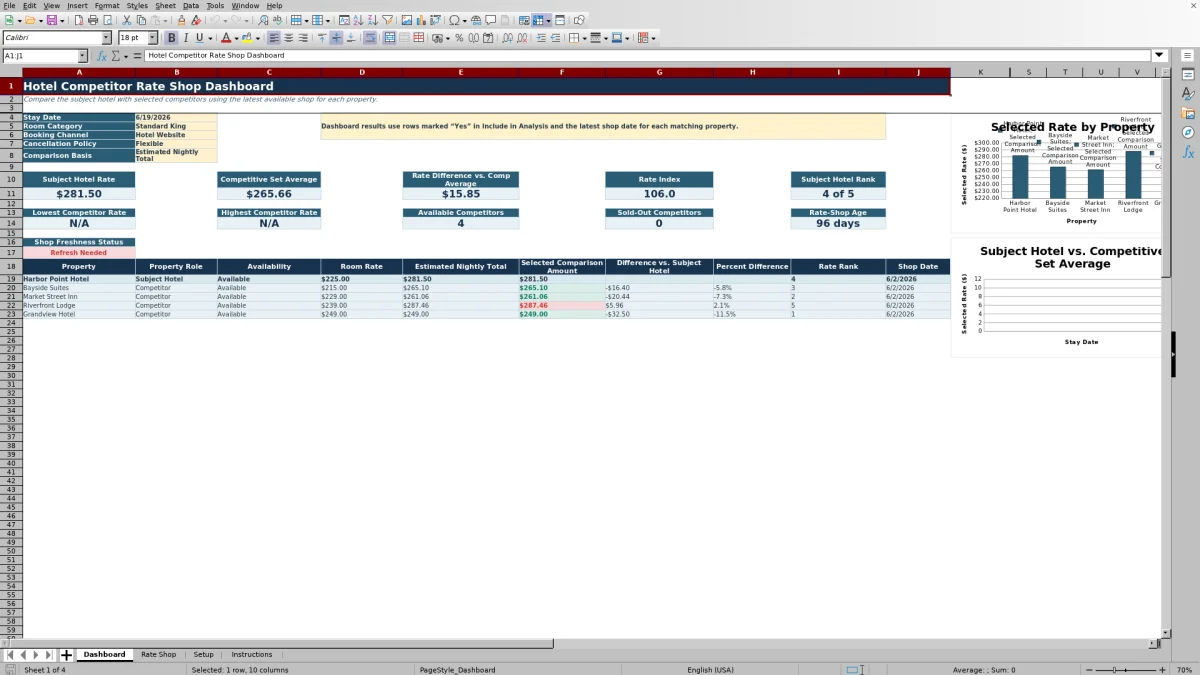The width and height of the screenshot is (1200, 675).
Task: Click the Find and Replace icon
Action: point(262,20)
